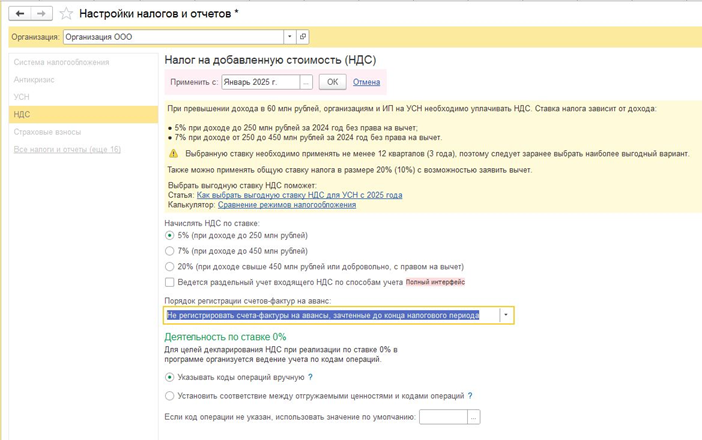Open Страховые взносы sidebar section
This screenshot has height=440, width=702.
[x=47, y=132]
